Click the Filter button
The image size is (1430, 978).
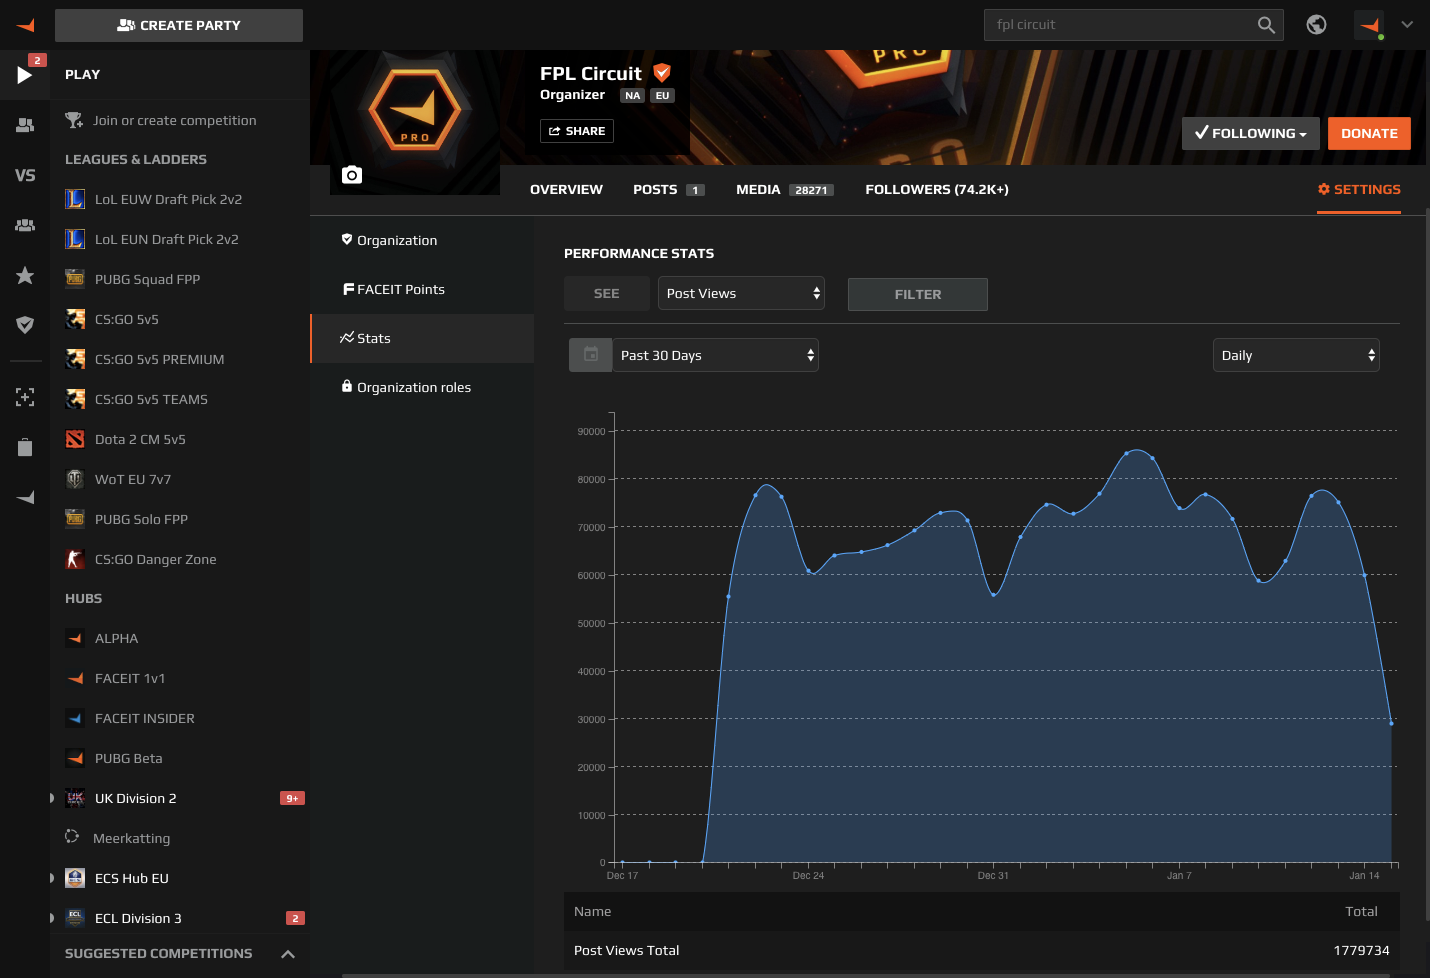click(918, 294)
